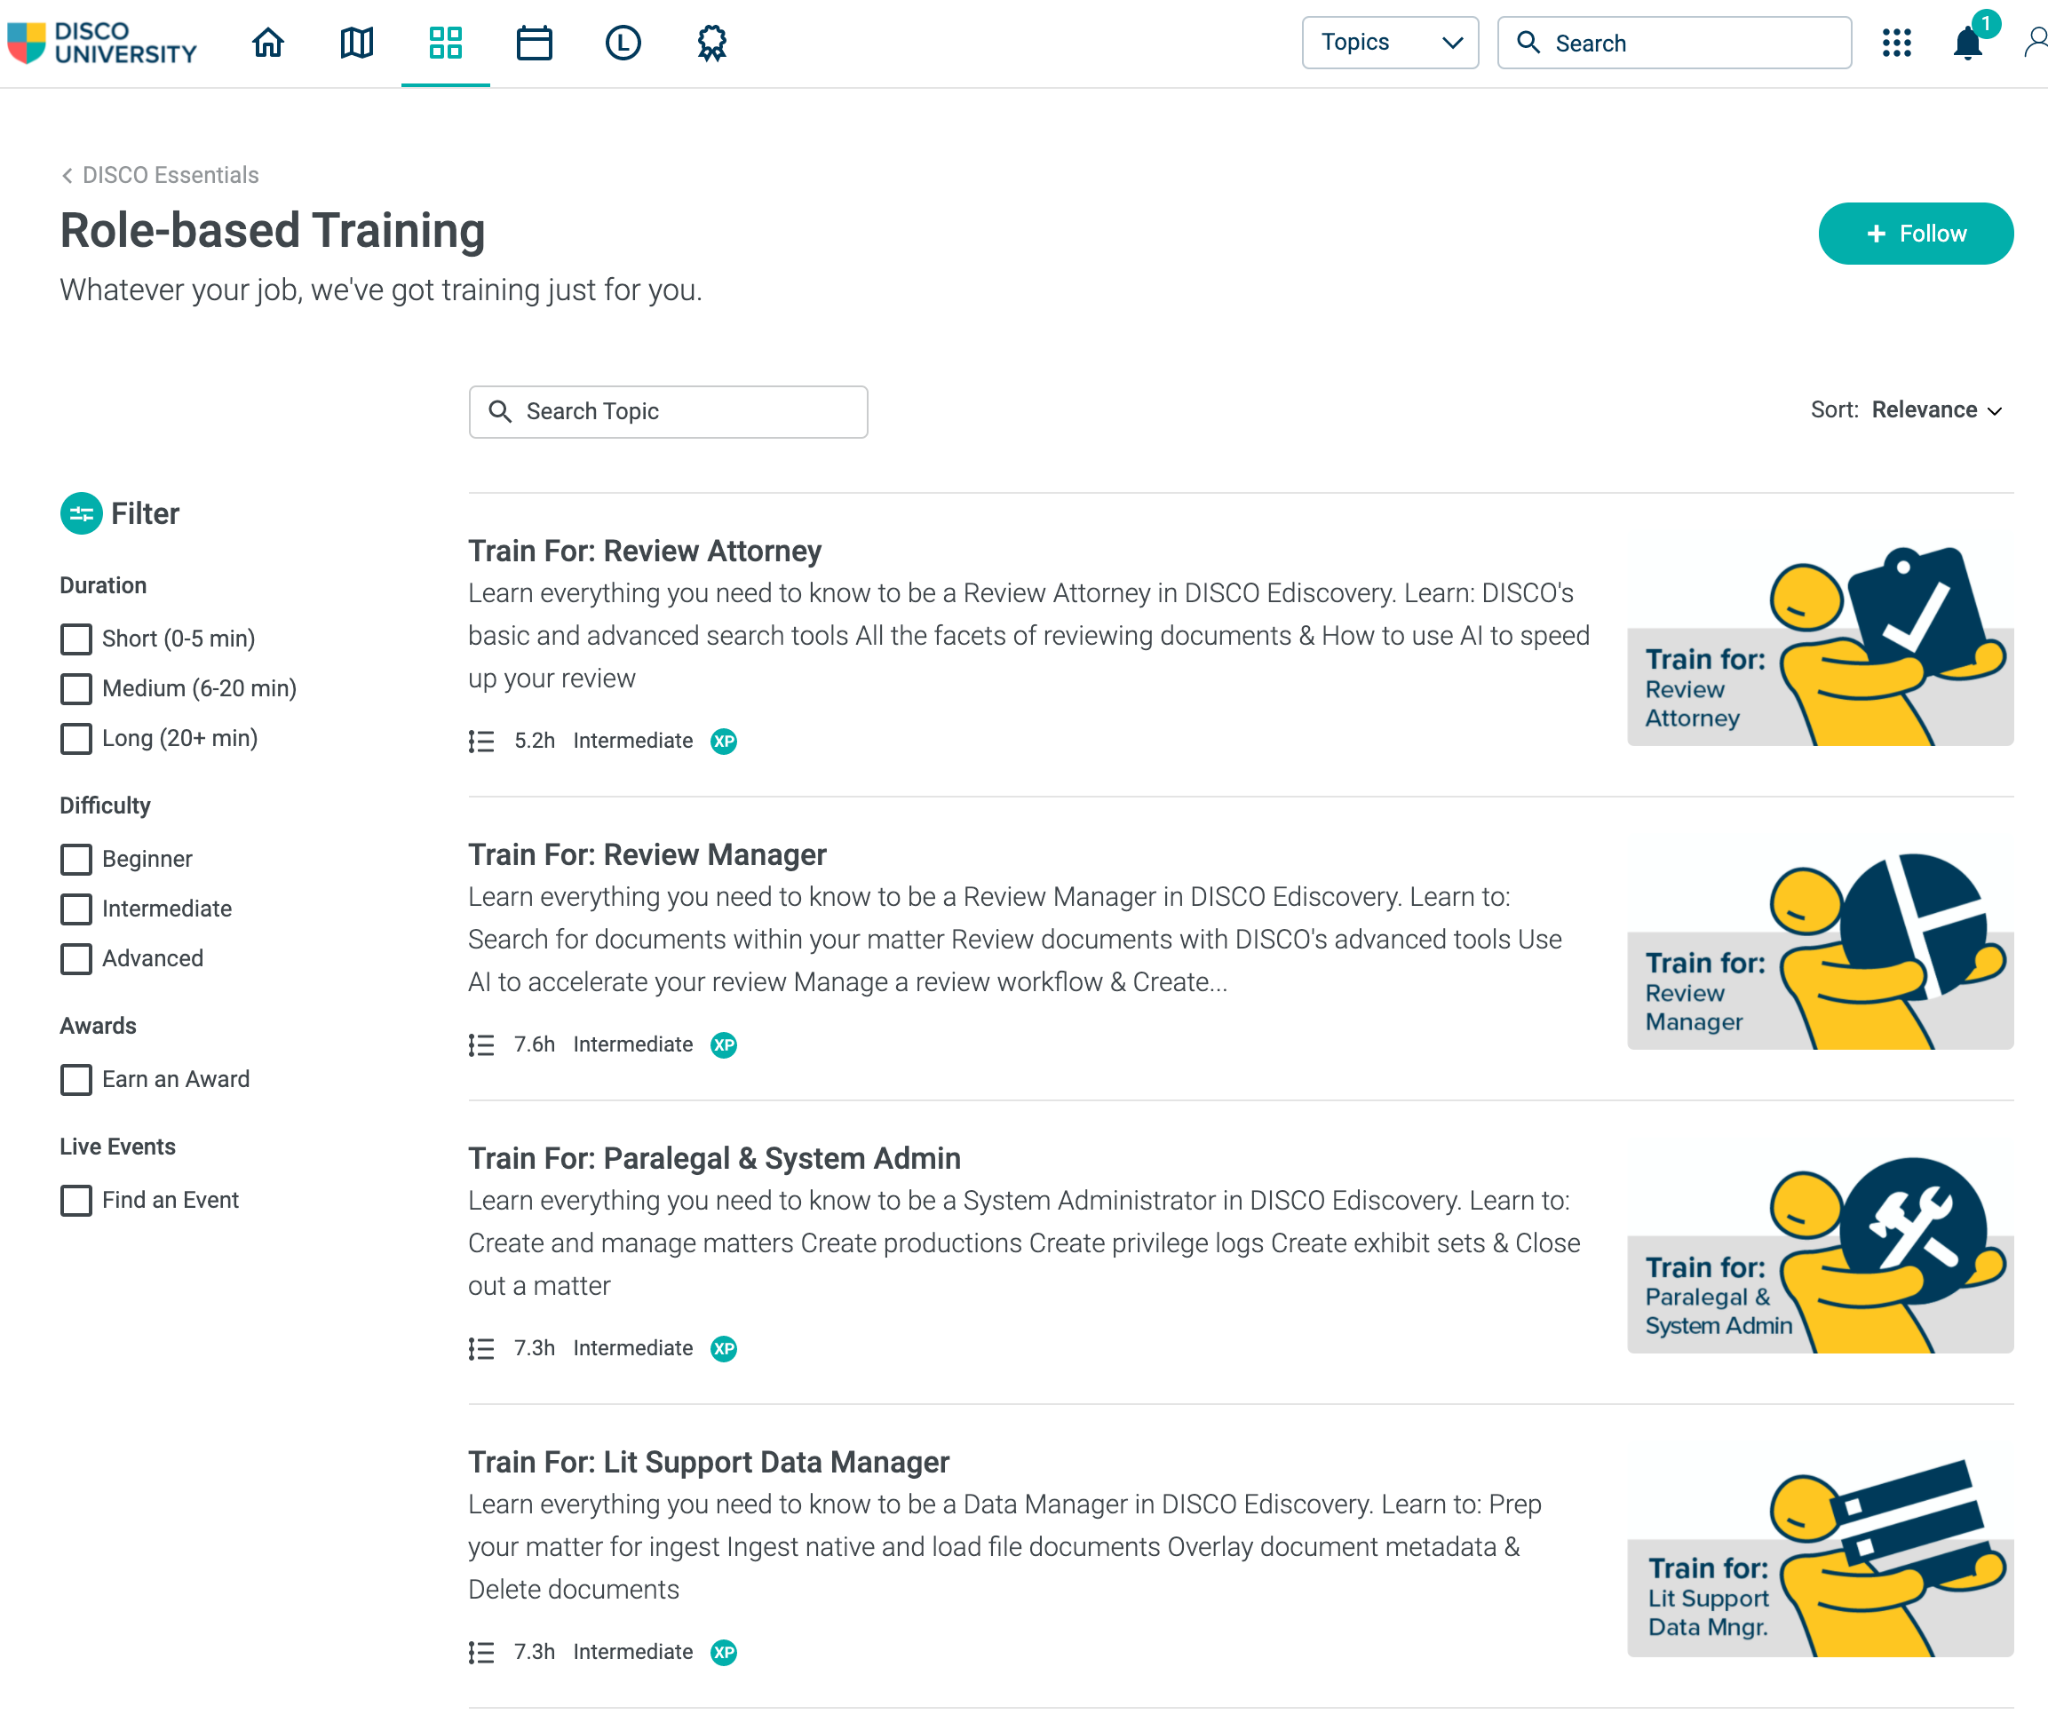2048x1711 pixels.
Task: Click XP badge for Lit Support Data Manager
Action: (x=724, y=1653)
